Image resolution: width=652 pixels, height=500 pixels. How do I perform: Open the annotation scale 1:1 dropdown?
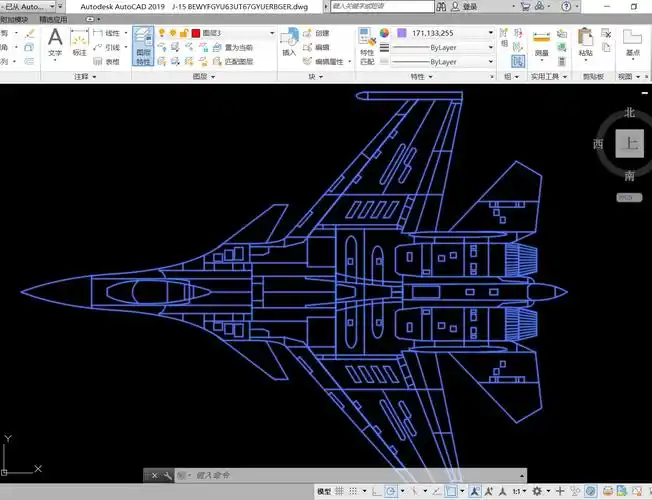pos(519,492)
